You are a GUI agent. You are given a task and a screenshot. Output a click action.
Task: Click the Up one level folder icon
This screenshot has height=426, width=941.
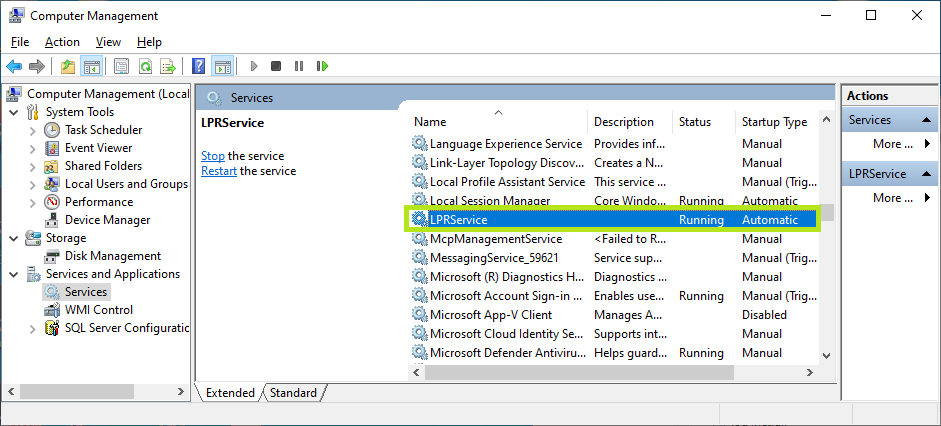pyautogui.click(x=68, y=66)
